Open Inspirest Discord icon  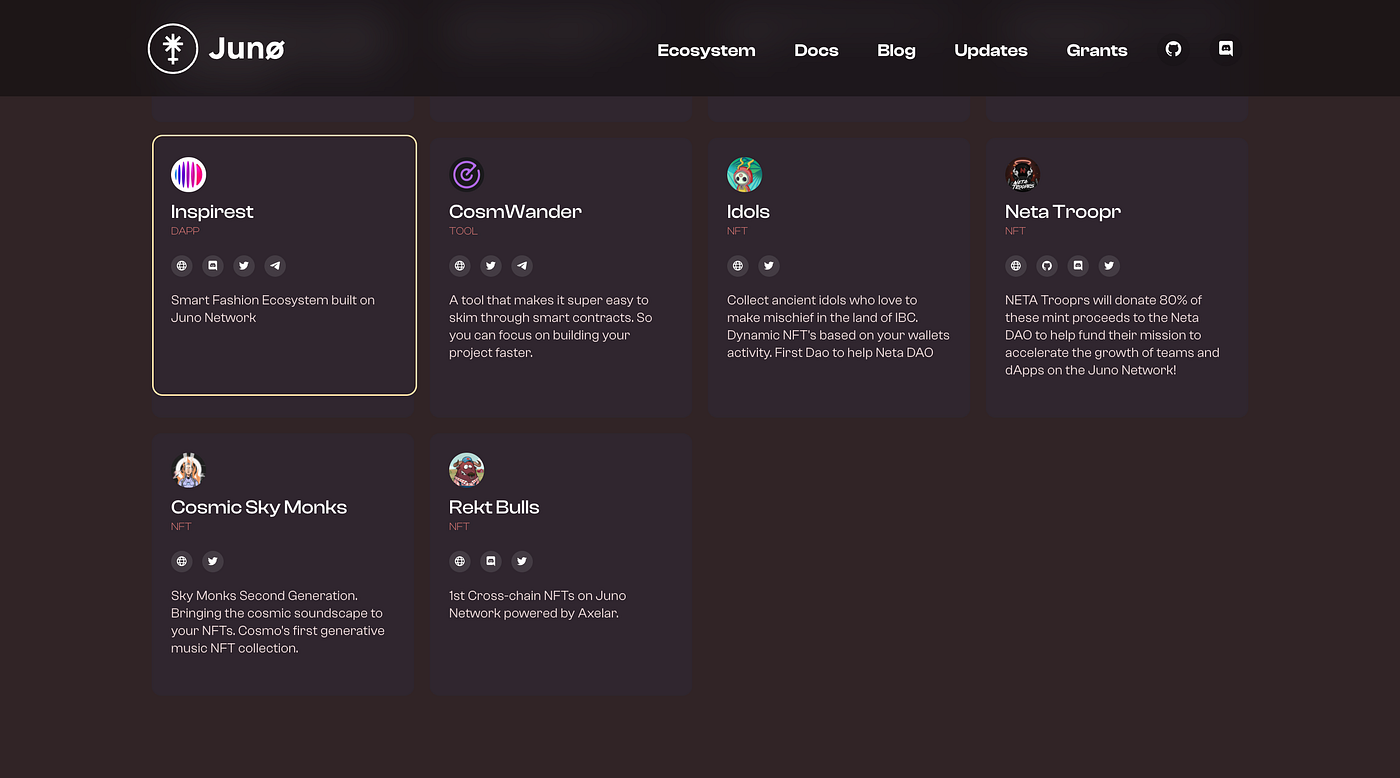(x=212, y=266)
